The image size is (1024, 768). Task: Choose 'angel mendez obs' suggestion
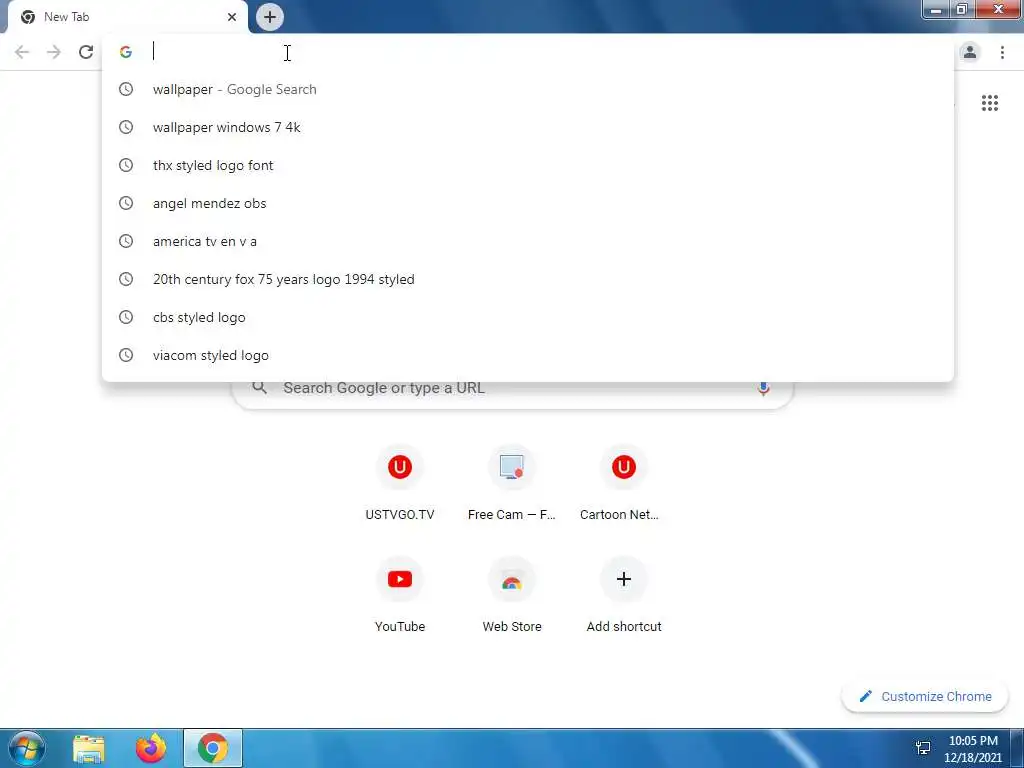528,203
